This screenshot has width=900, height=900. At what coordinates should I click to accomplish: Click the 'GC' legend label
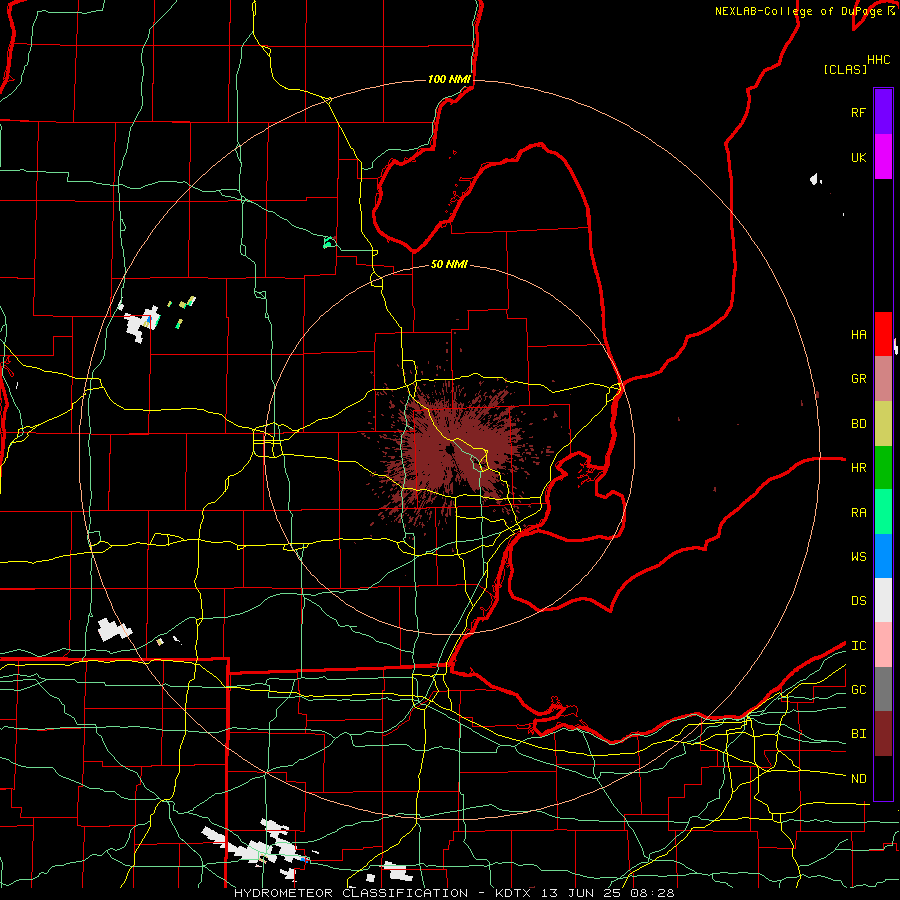tap(858, 690)
